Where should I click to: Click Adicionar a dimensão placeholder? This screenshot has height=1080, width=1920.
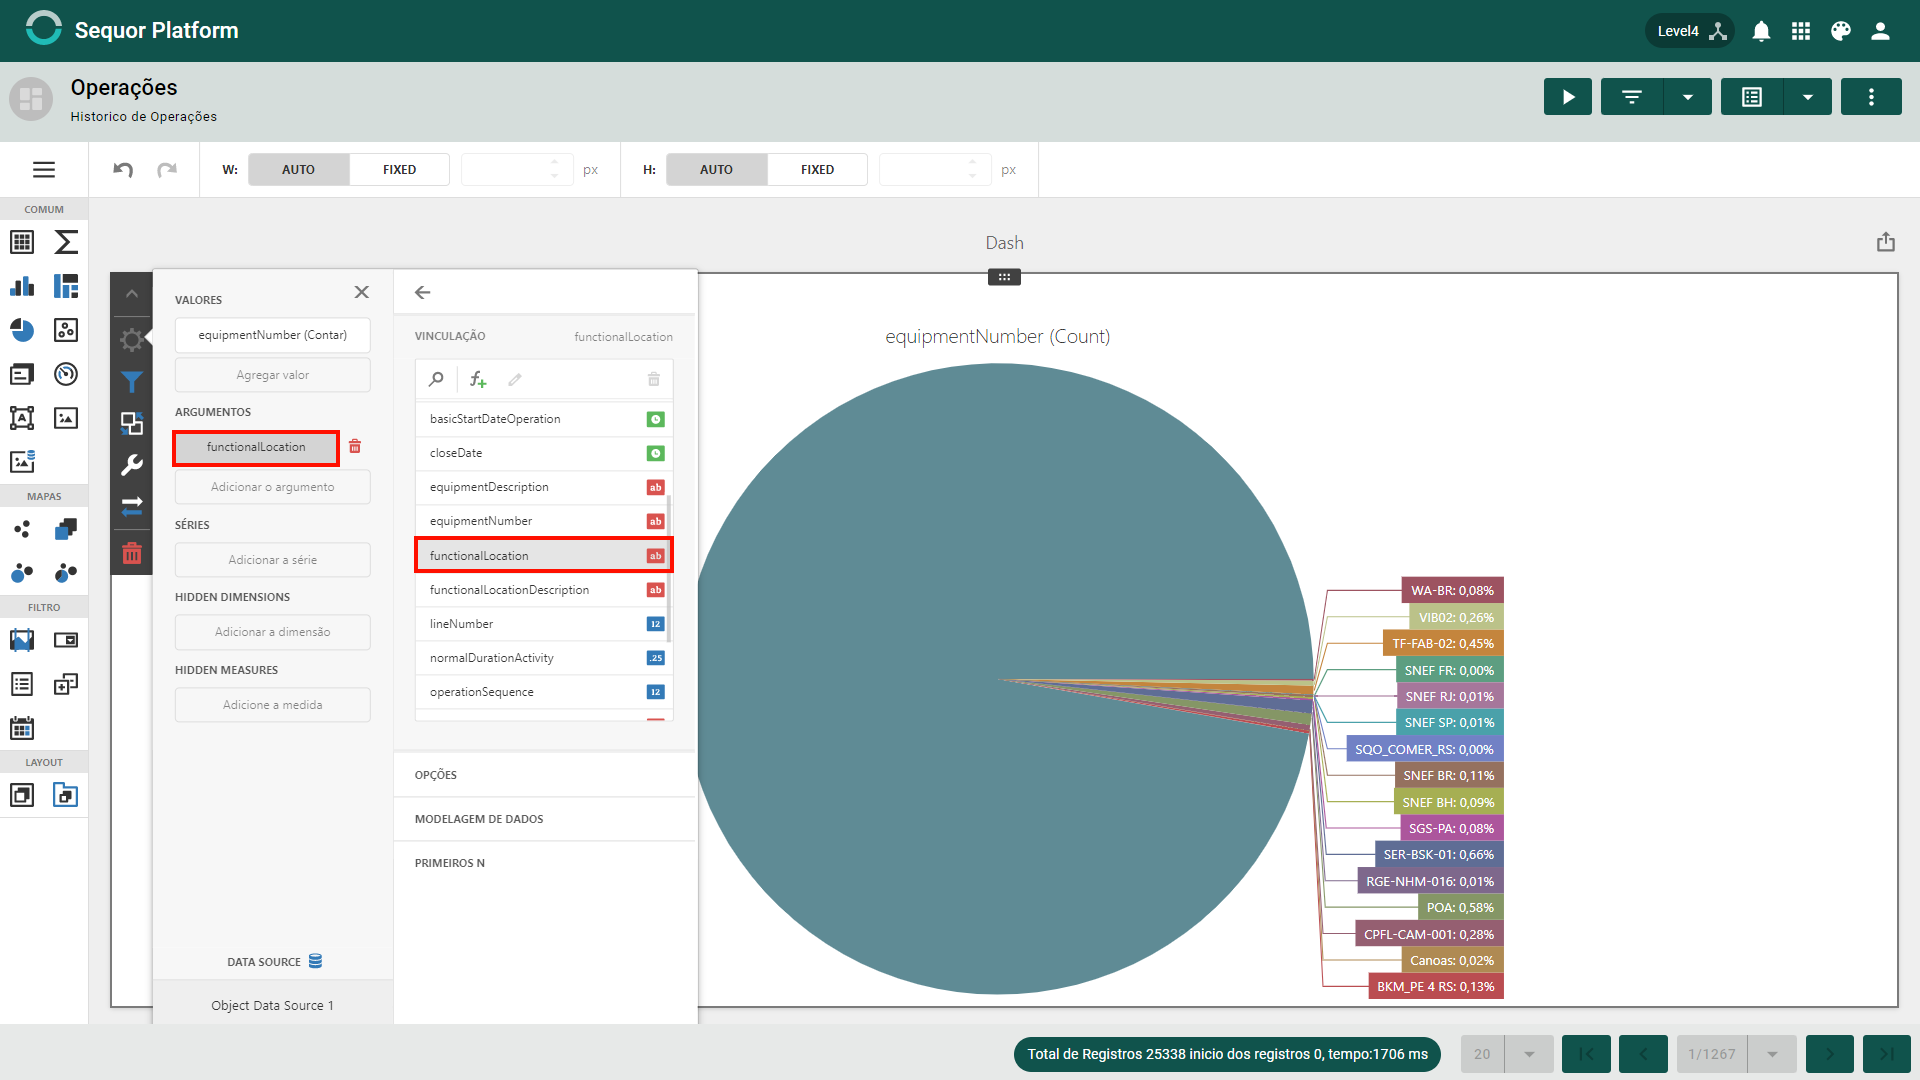coord(273,632)
